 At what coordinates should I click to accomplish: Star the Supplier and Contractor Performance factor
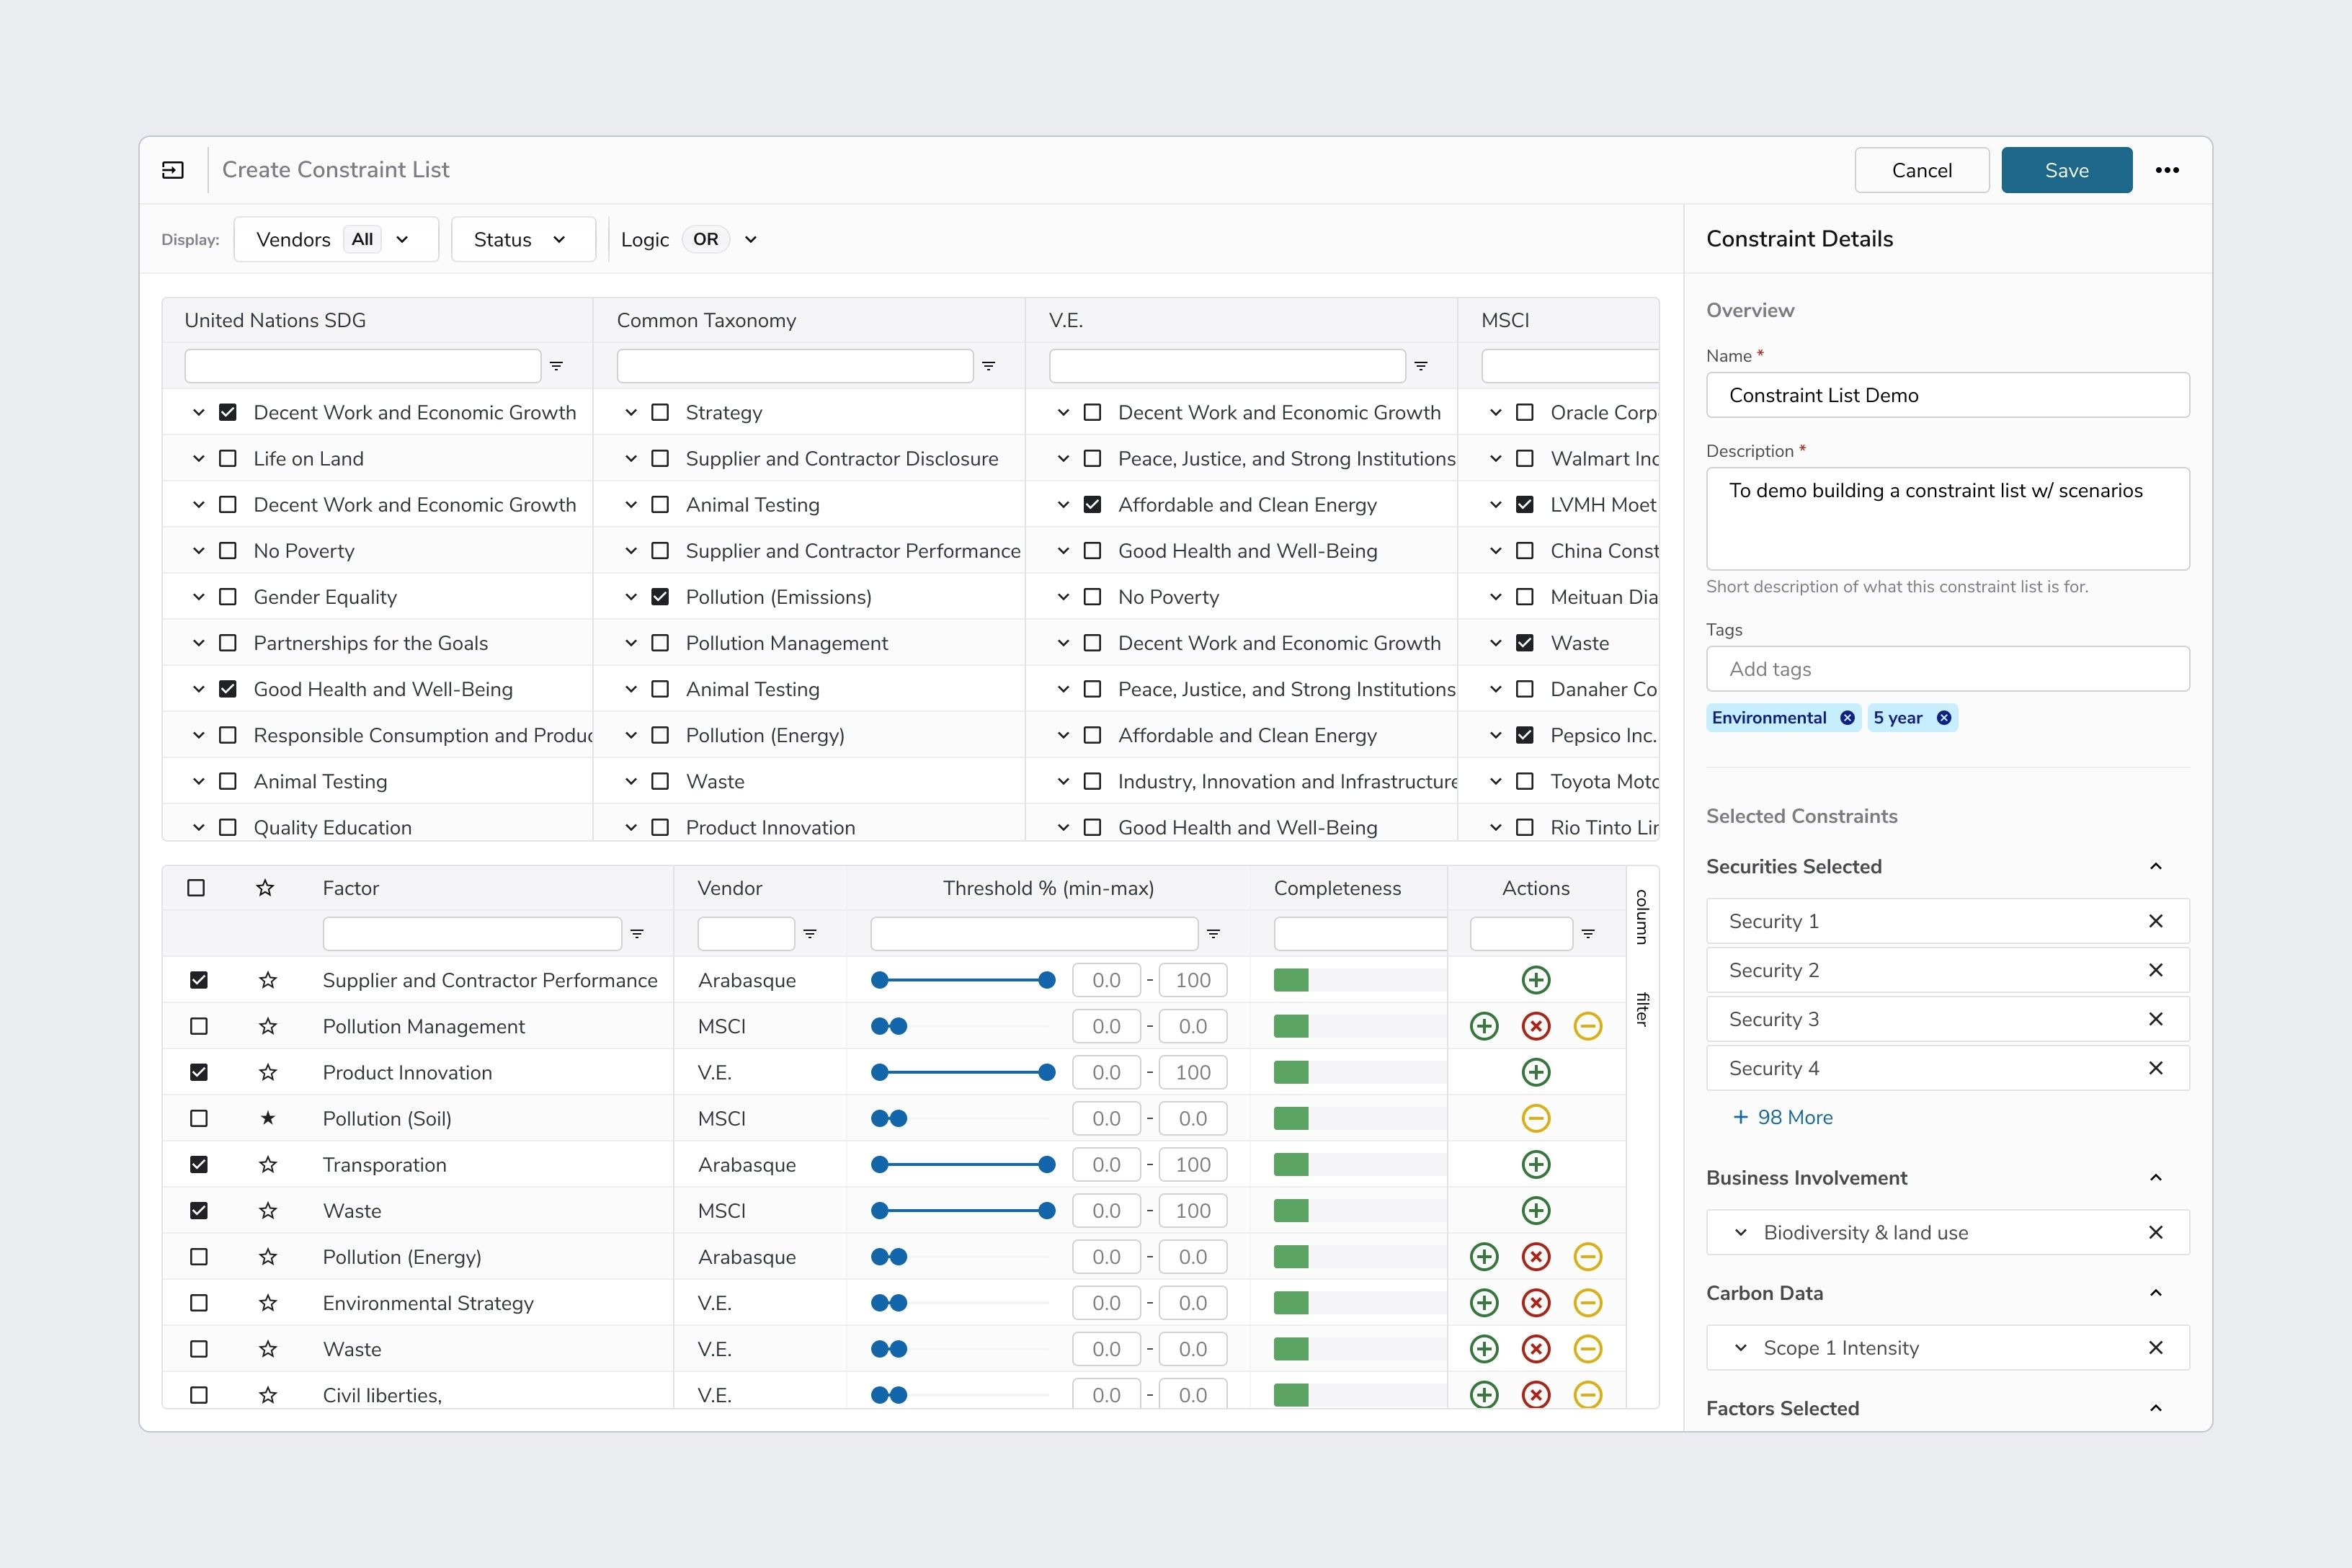[x=267, y=980]
